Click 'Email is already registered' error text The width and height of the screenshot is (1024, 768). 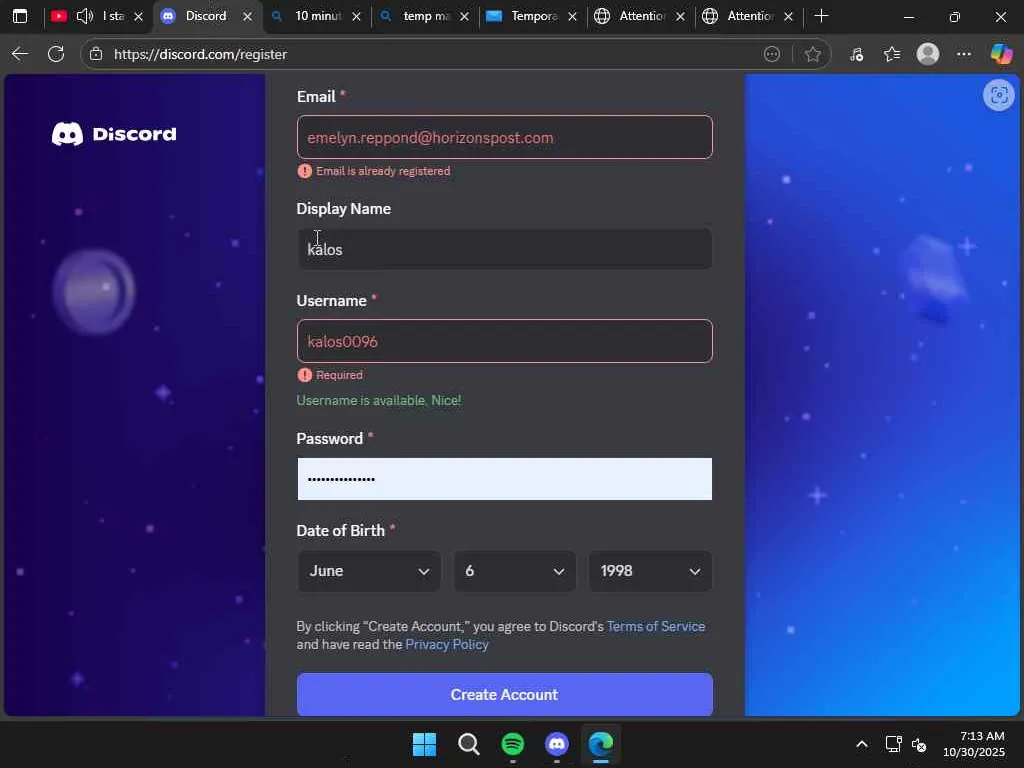(383, 171)
